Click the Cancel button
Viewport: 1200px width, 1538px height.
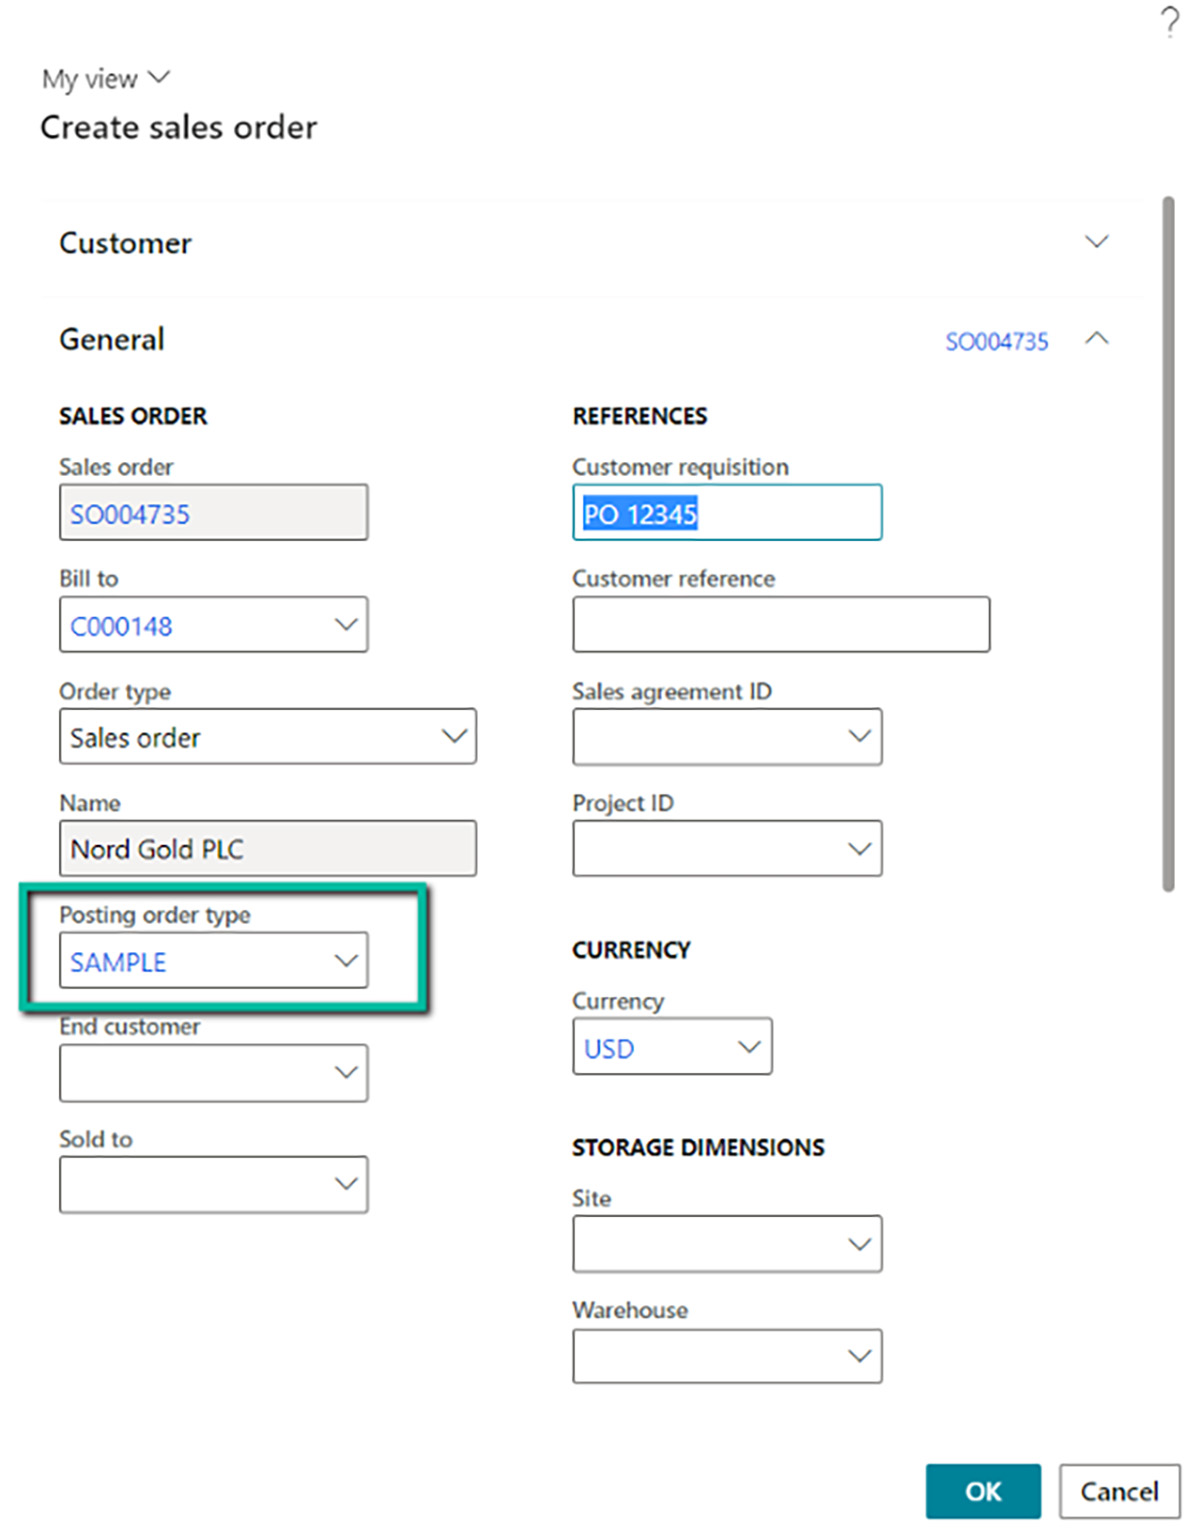1120,1491
